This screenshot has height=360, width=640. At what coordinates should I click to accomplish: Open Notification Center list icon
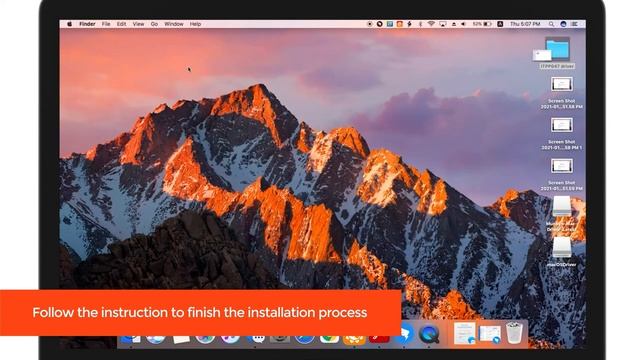575,24
